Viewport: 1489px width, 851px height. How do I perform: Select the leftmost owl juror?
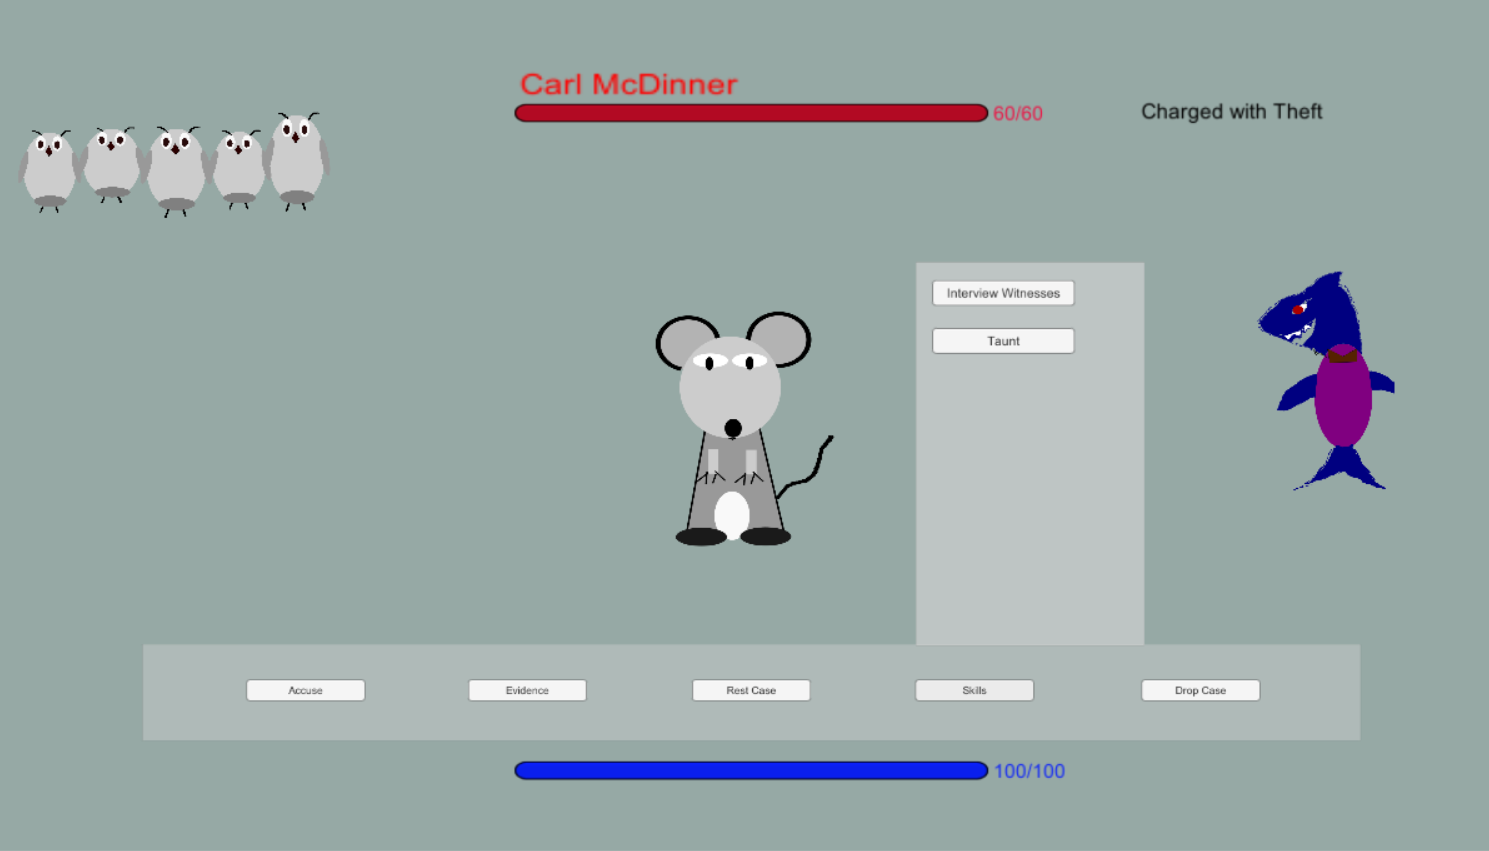[48, 171]
